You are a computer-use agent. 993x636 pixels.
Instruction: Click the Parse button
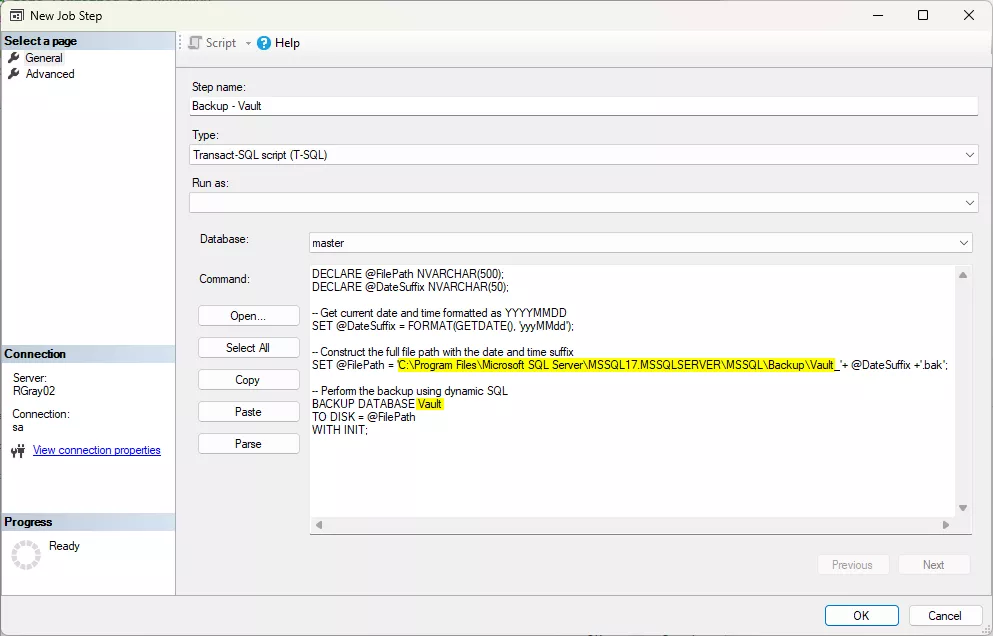[x=248, y=443]
